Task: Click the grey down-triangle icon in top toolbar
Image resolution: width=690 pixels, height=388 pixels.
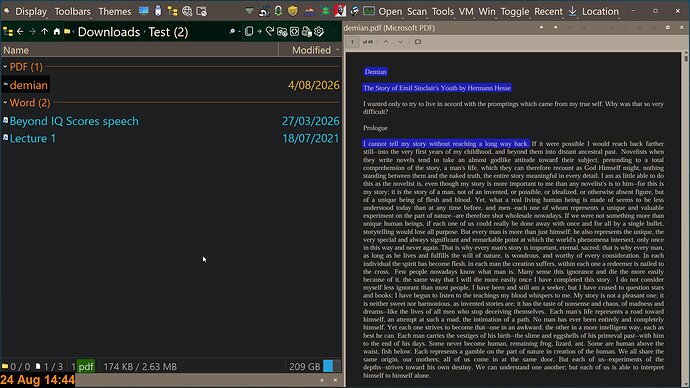Action: 249,11
